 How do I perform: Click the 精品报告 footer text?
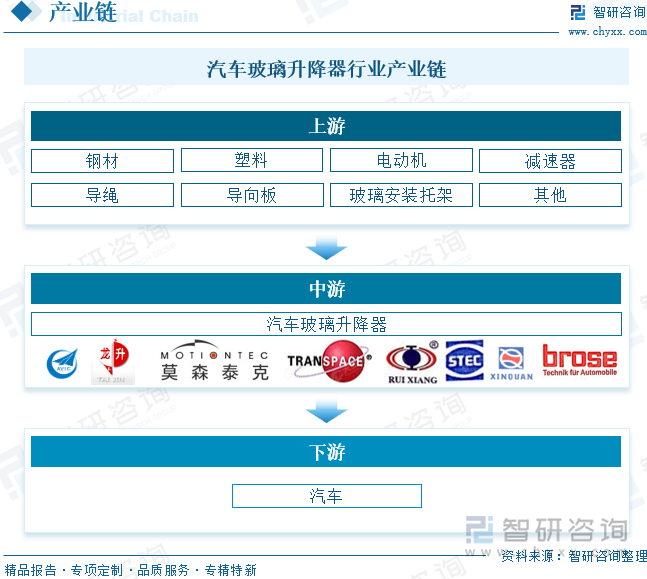point(31,570)
